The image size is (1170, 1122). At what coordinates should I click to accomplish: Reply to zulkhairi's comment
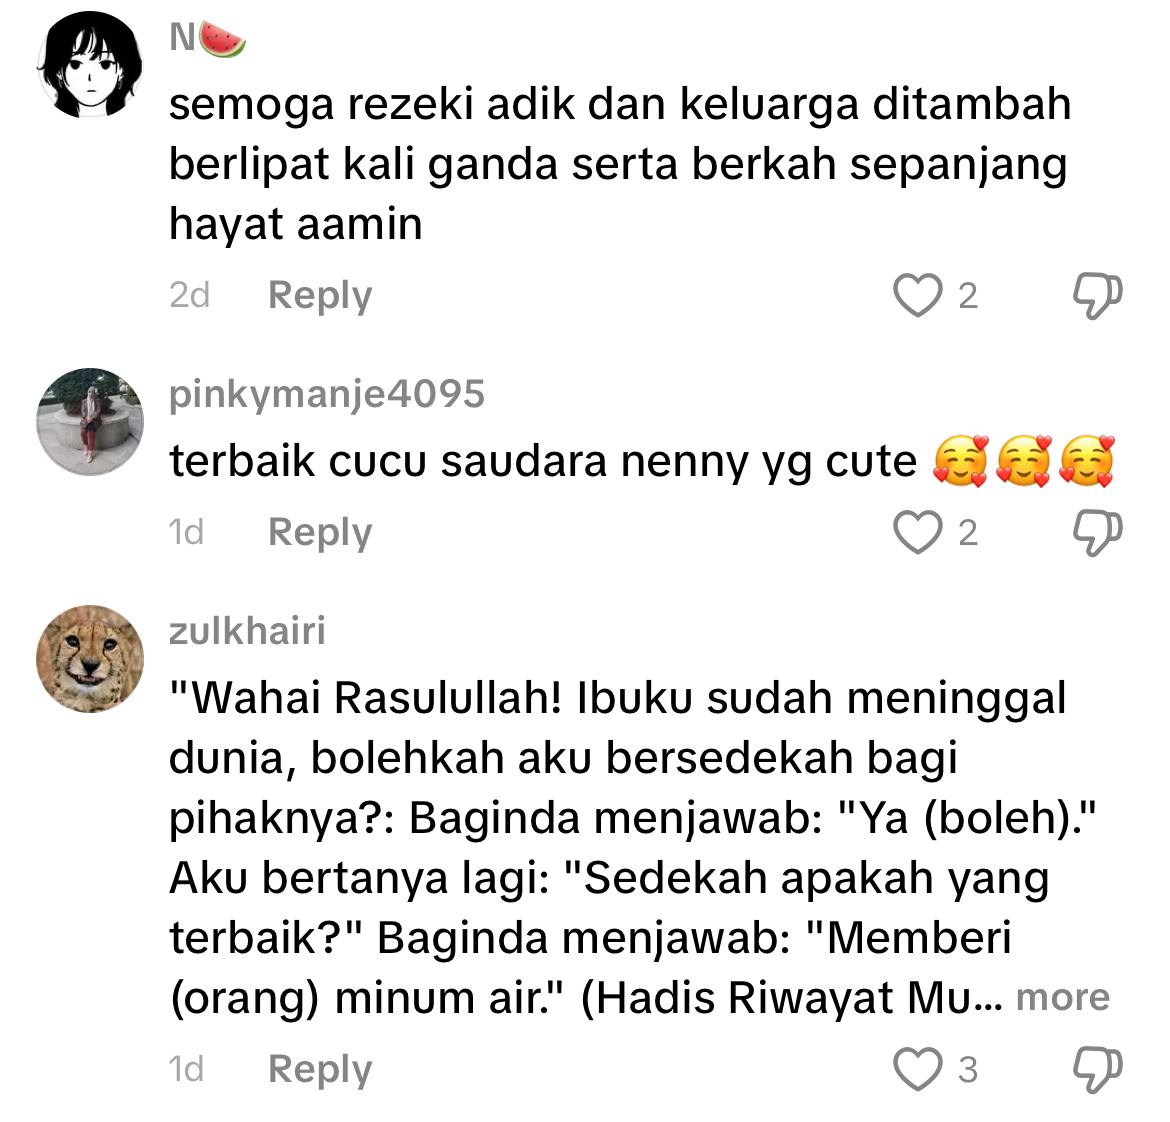[319, 1070]
